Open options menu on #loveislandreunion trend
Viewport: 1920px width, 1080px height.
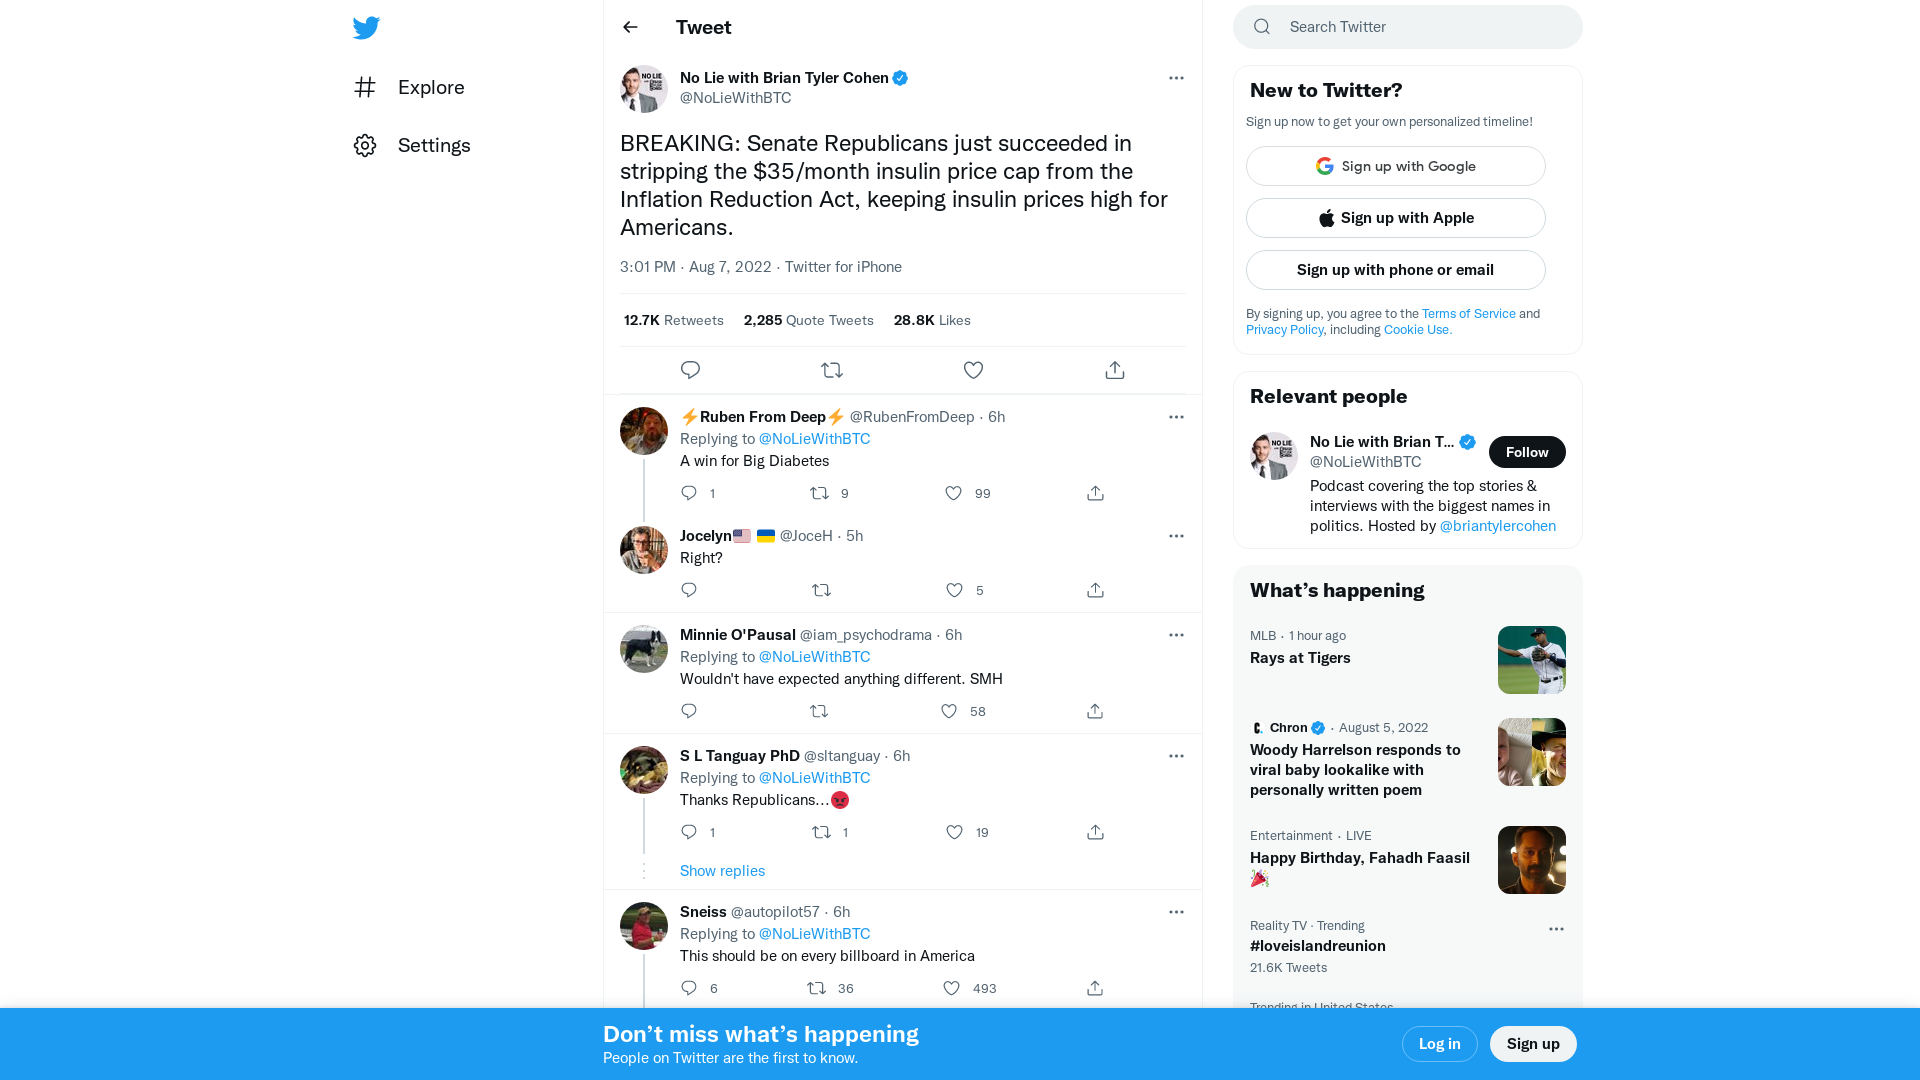[x=1555, y=929]
